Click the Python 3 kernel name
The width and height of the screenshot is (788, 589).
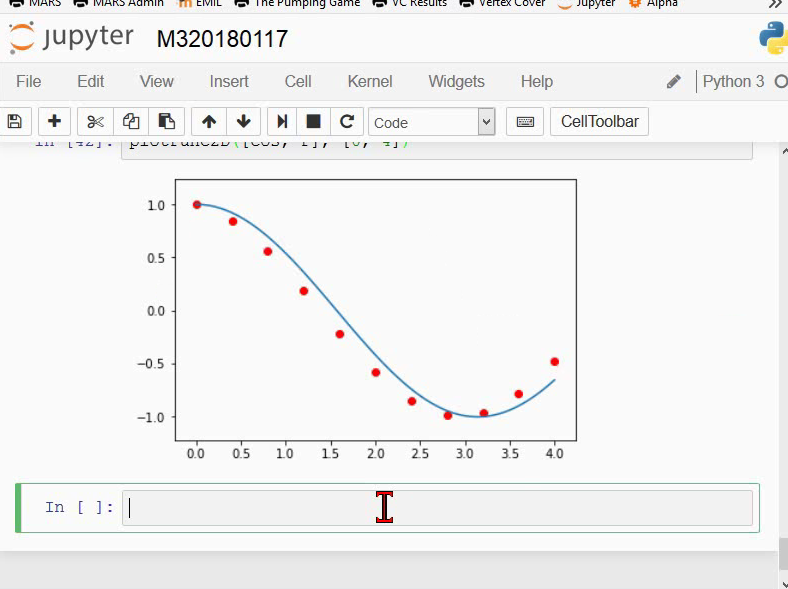(x=733, y=81)
